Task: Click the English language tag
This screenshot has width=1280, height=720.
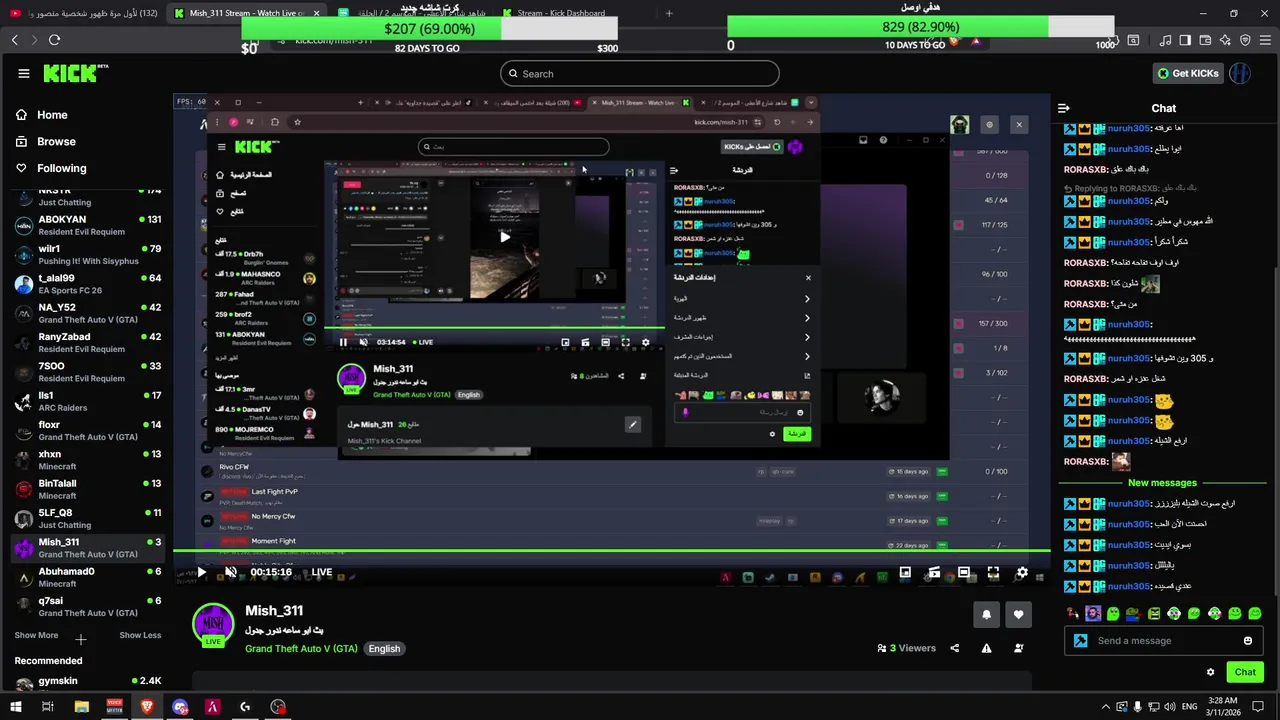Action: click(x=384, y=648)
